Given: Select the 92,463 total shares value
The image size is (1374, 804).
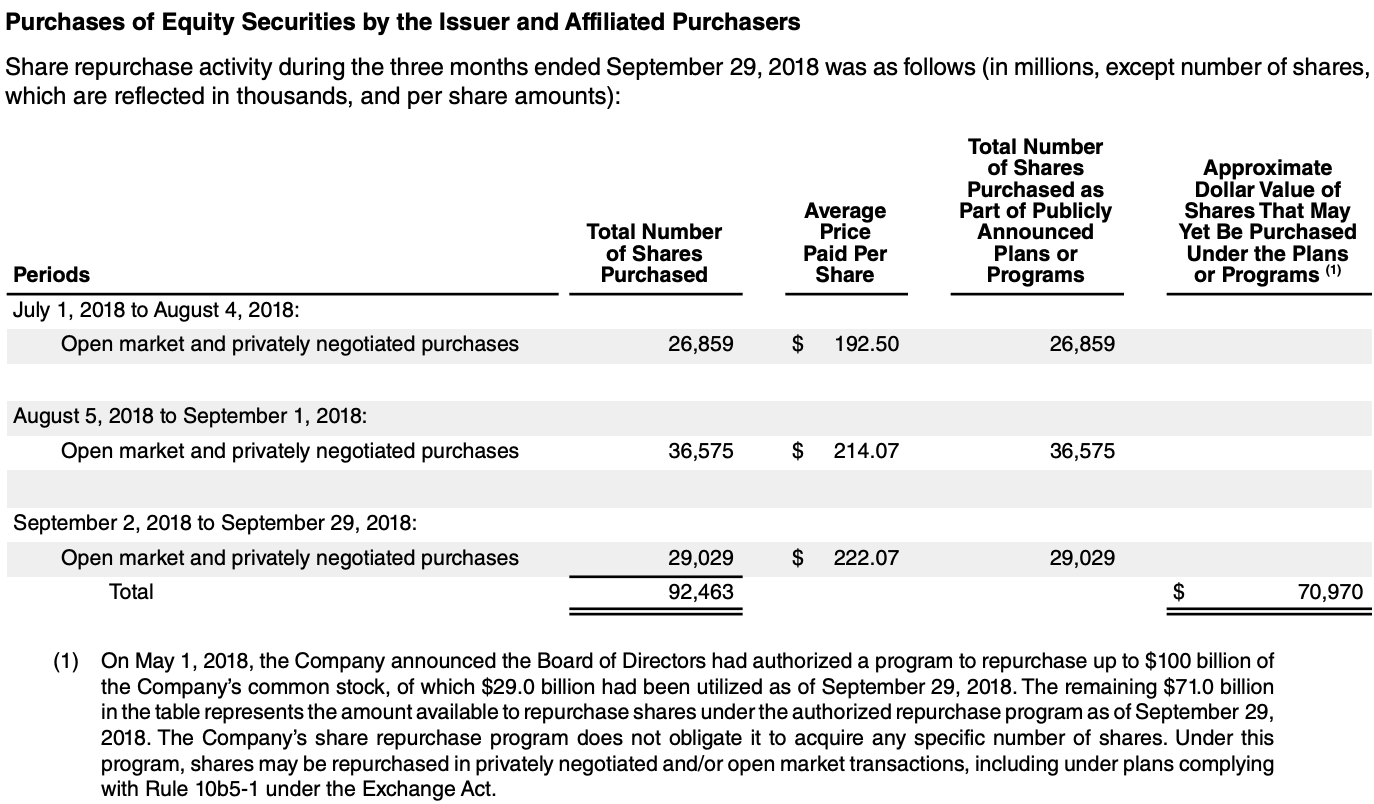Looking at the screenshot, I should [700, 591].
